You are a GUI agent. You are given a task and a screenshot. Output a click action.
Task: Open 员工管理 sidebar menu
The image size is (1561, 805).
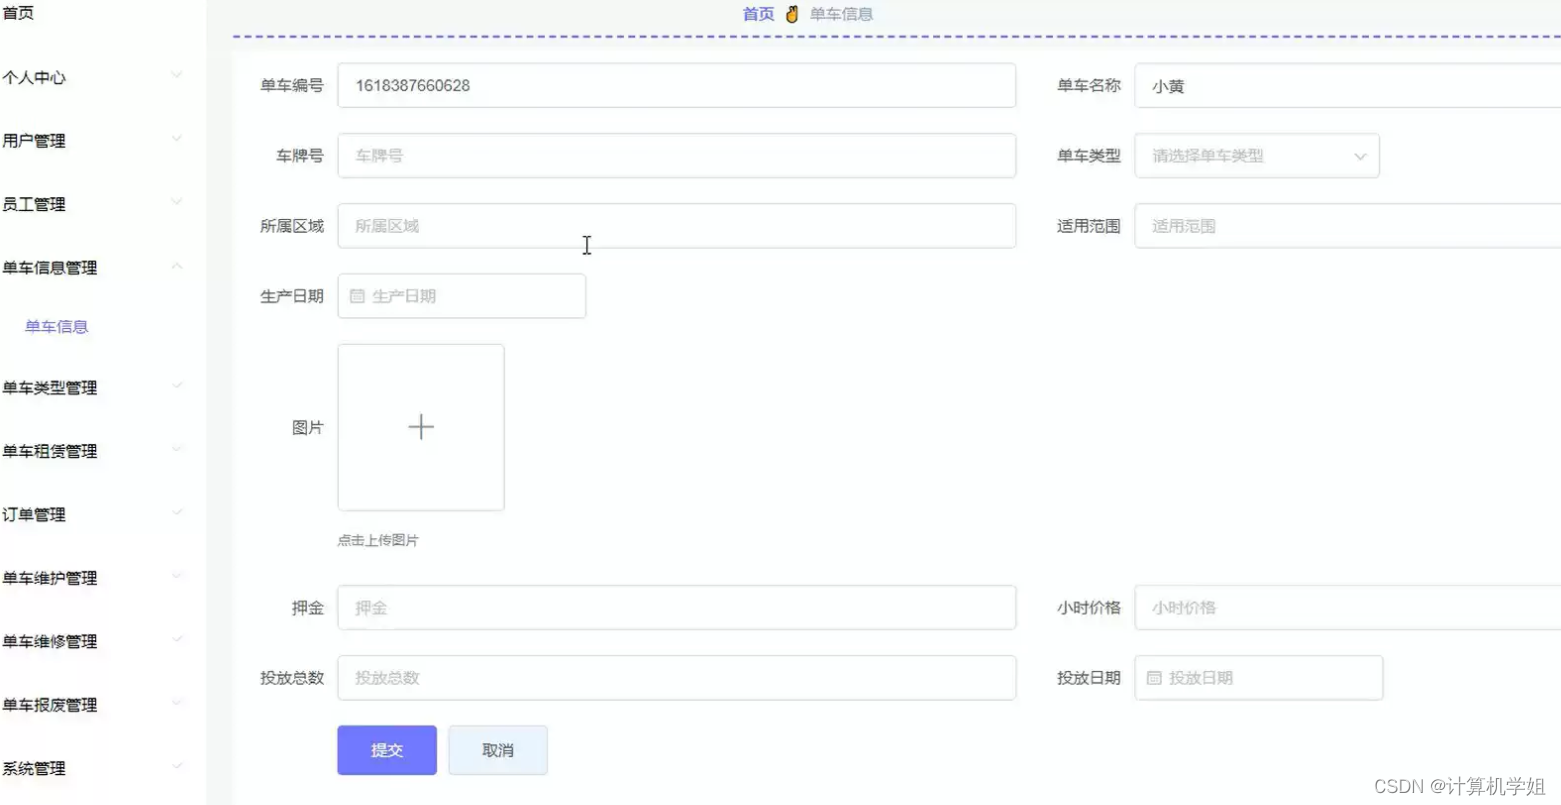click(x=34, y=204)
